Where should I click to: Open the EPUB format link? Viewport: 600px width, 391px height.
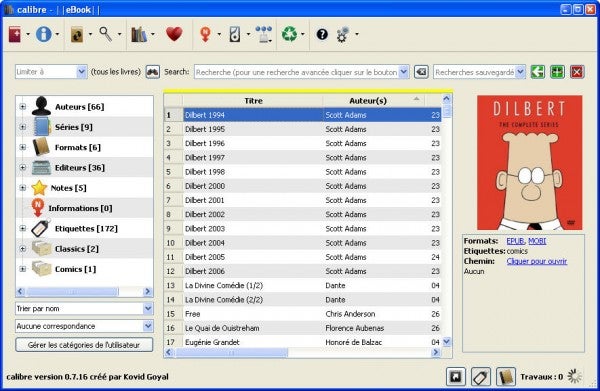point(515,241)
